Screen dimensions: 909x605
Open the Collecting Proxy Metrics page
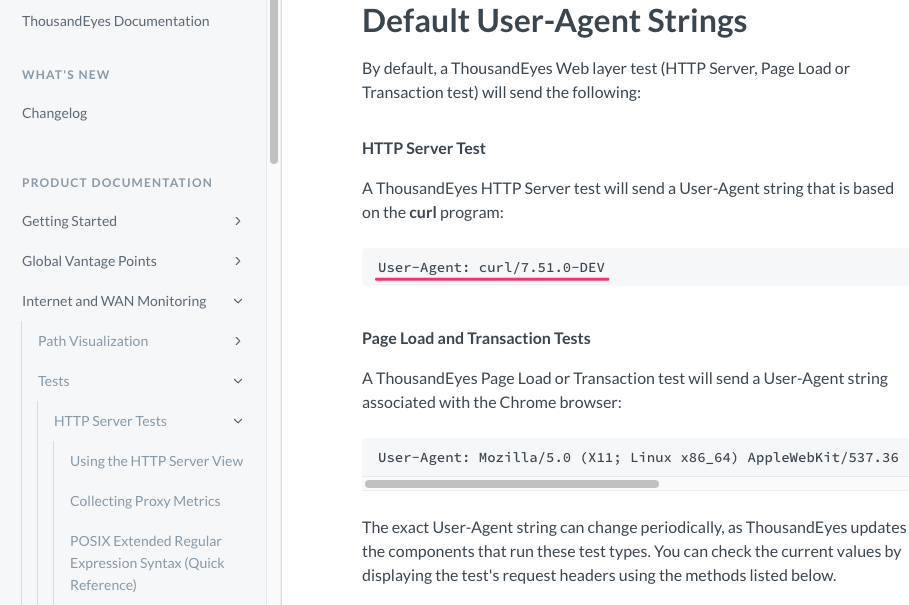tap(145, 501)
